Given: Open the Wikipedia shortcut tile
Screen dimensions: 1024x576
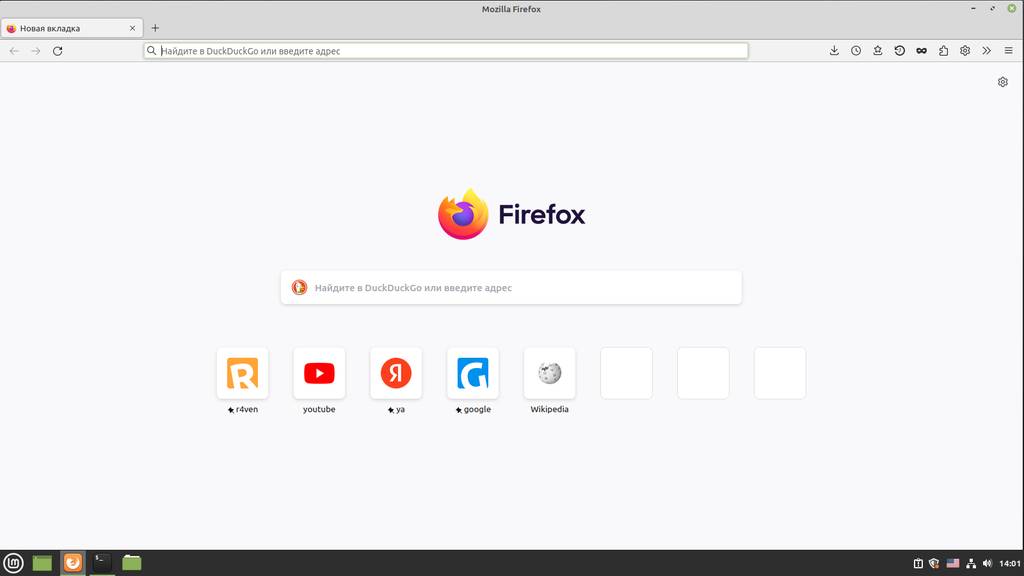Looking at the screenshot, I should pos(549,374).
